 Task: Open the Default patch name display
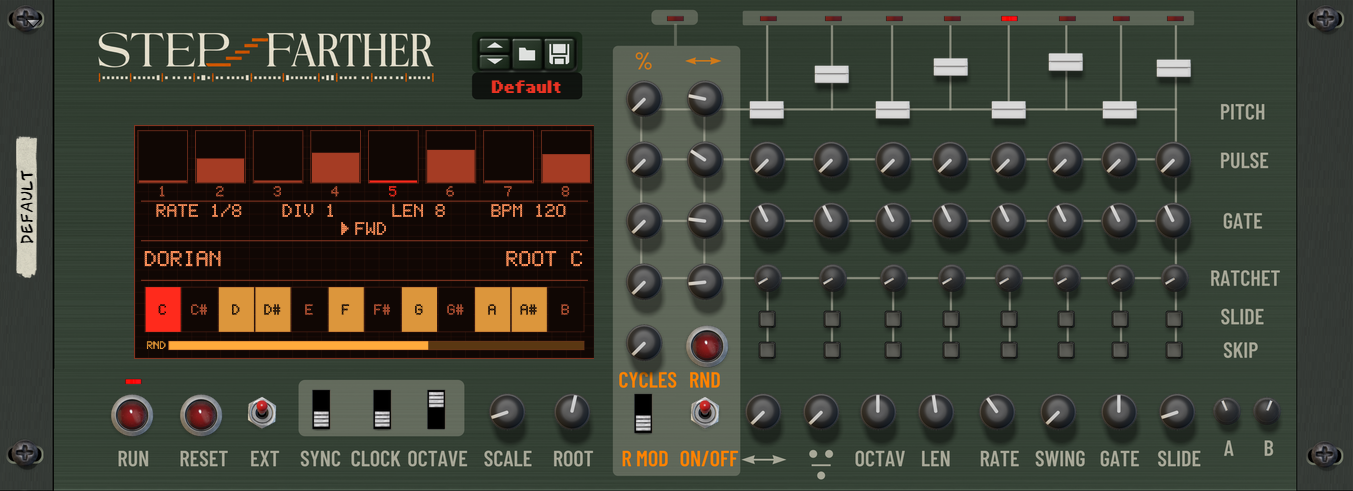coord(527,87)
